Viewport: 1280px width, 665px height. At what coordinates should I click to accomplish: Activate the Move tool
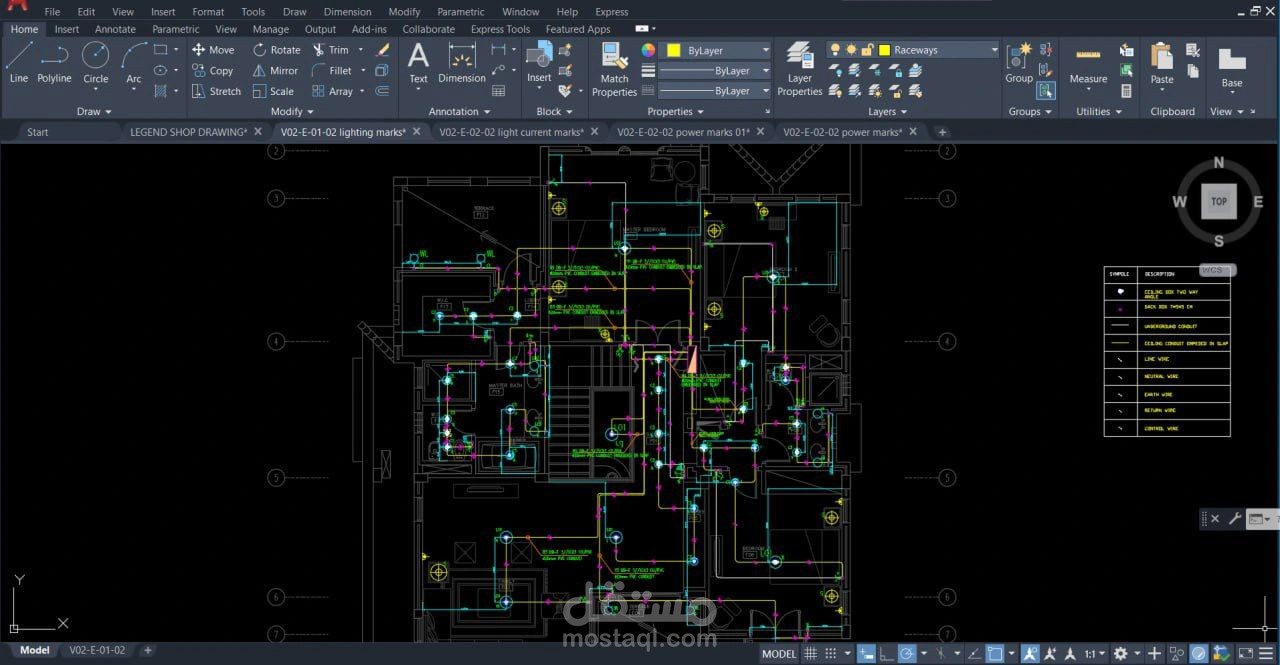[x=213, y=49]
